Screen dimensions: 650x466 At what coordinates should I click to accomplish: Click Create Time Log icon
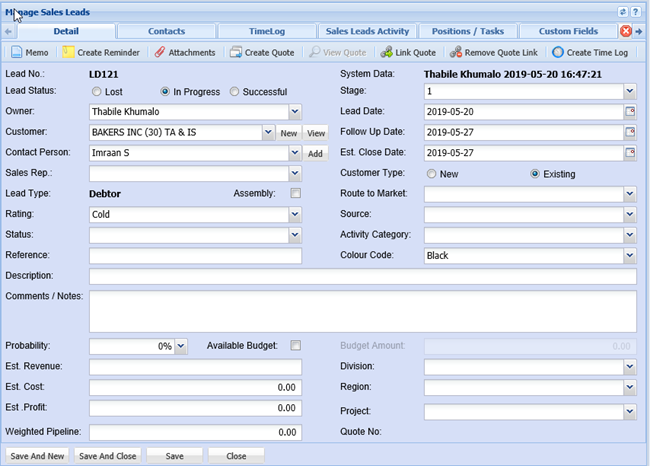pos(557,52)
